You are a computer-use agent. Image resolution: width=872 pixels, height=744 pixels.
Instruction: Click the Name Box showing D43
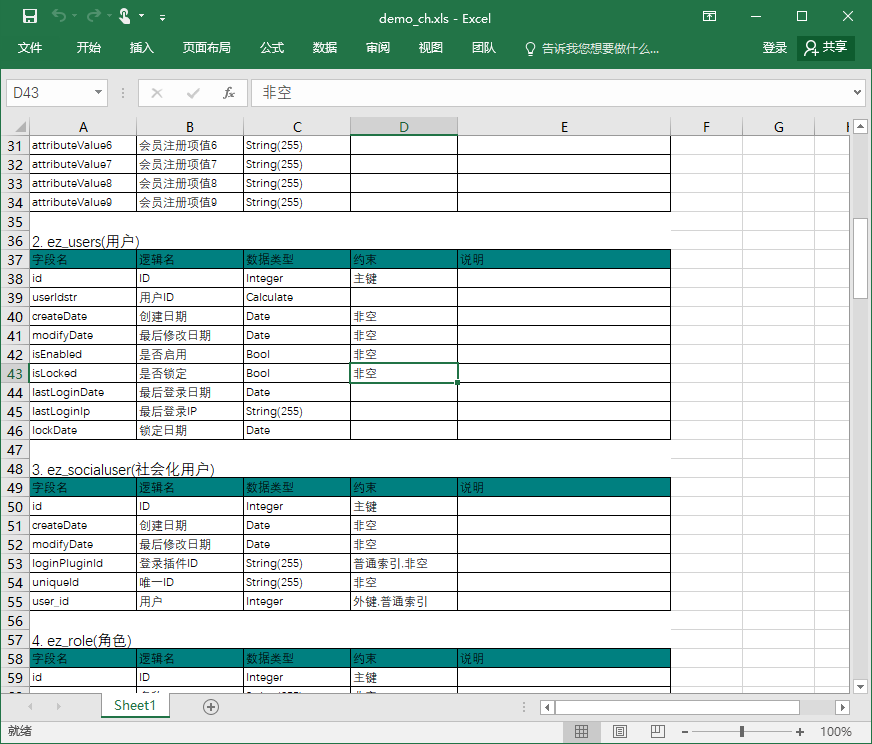(49, 93)
